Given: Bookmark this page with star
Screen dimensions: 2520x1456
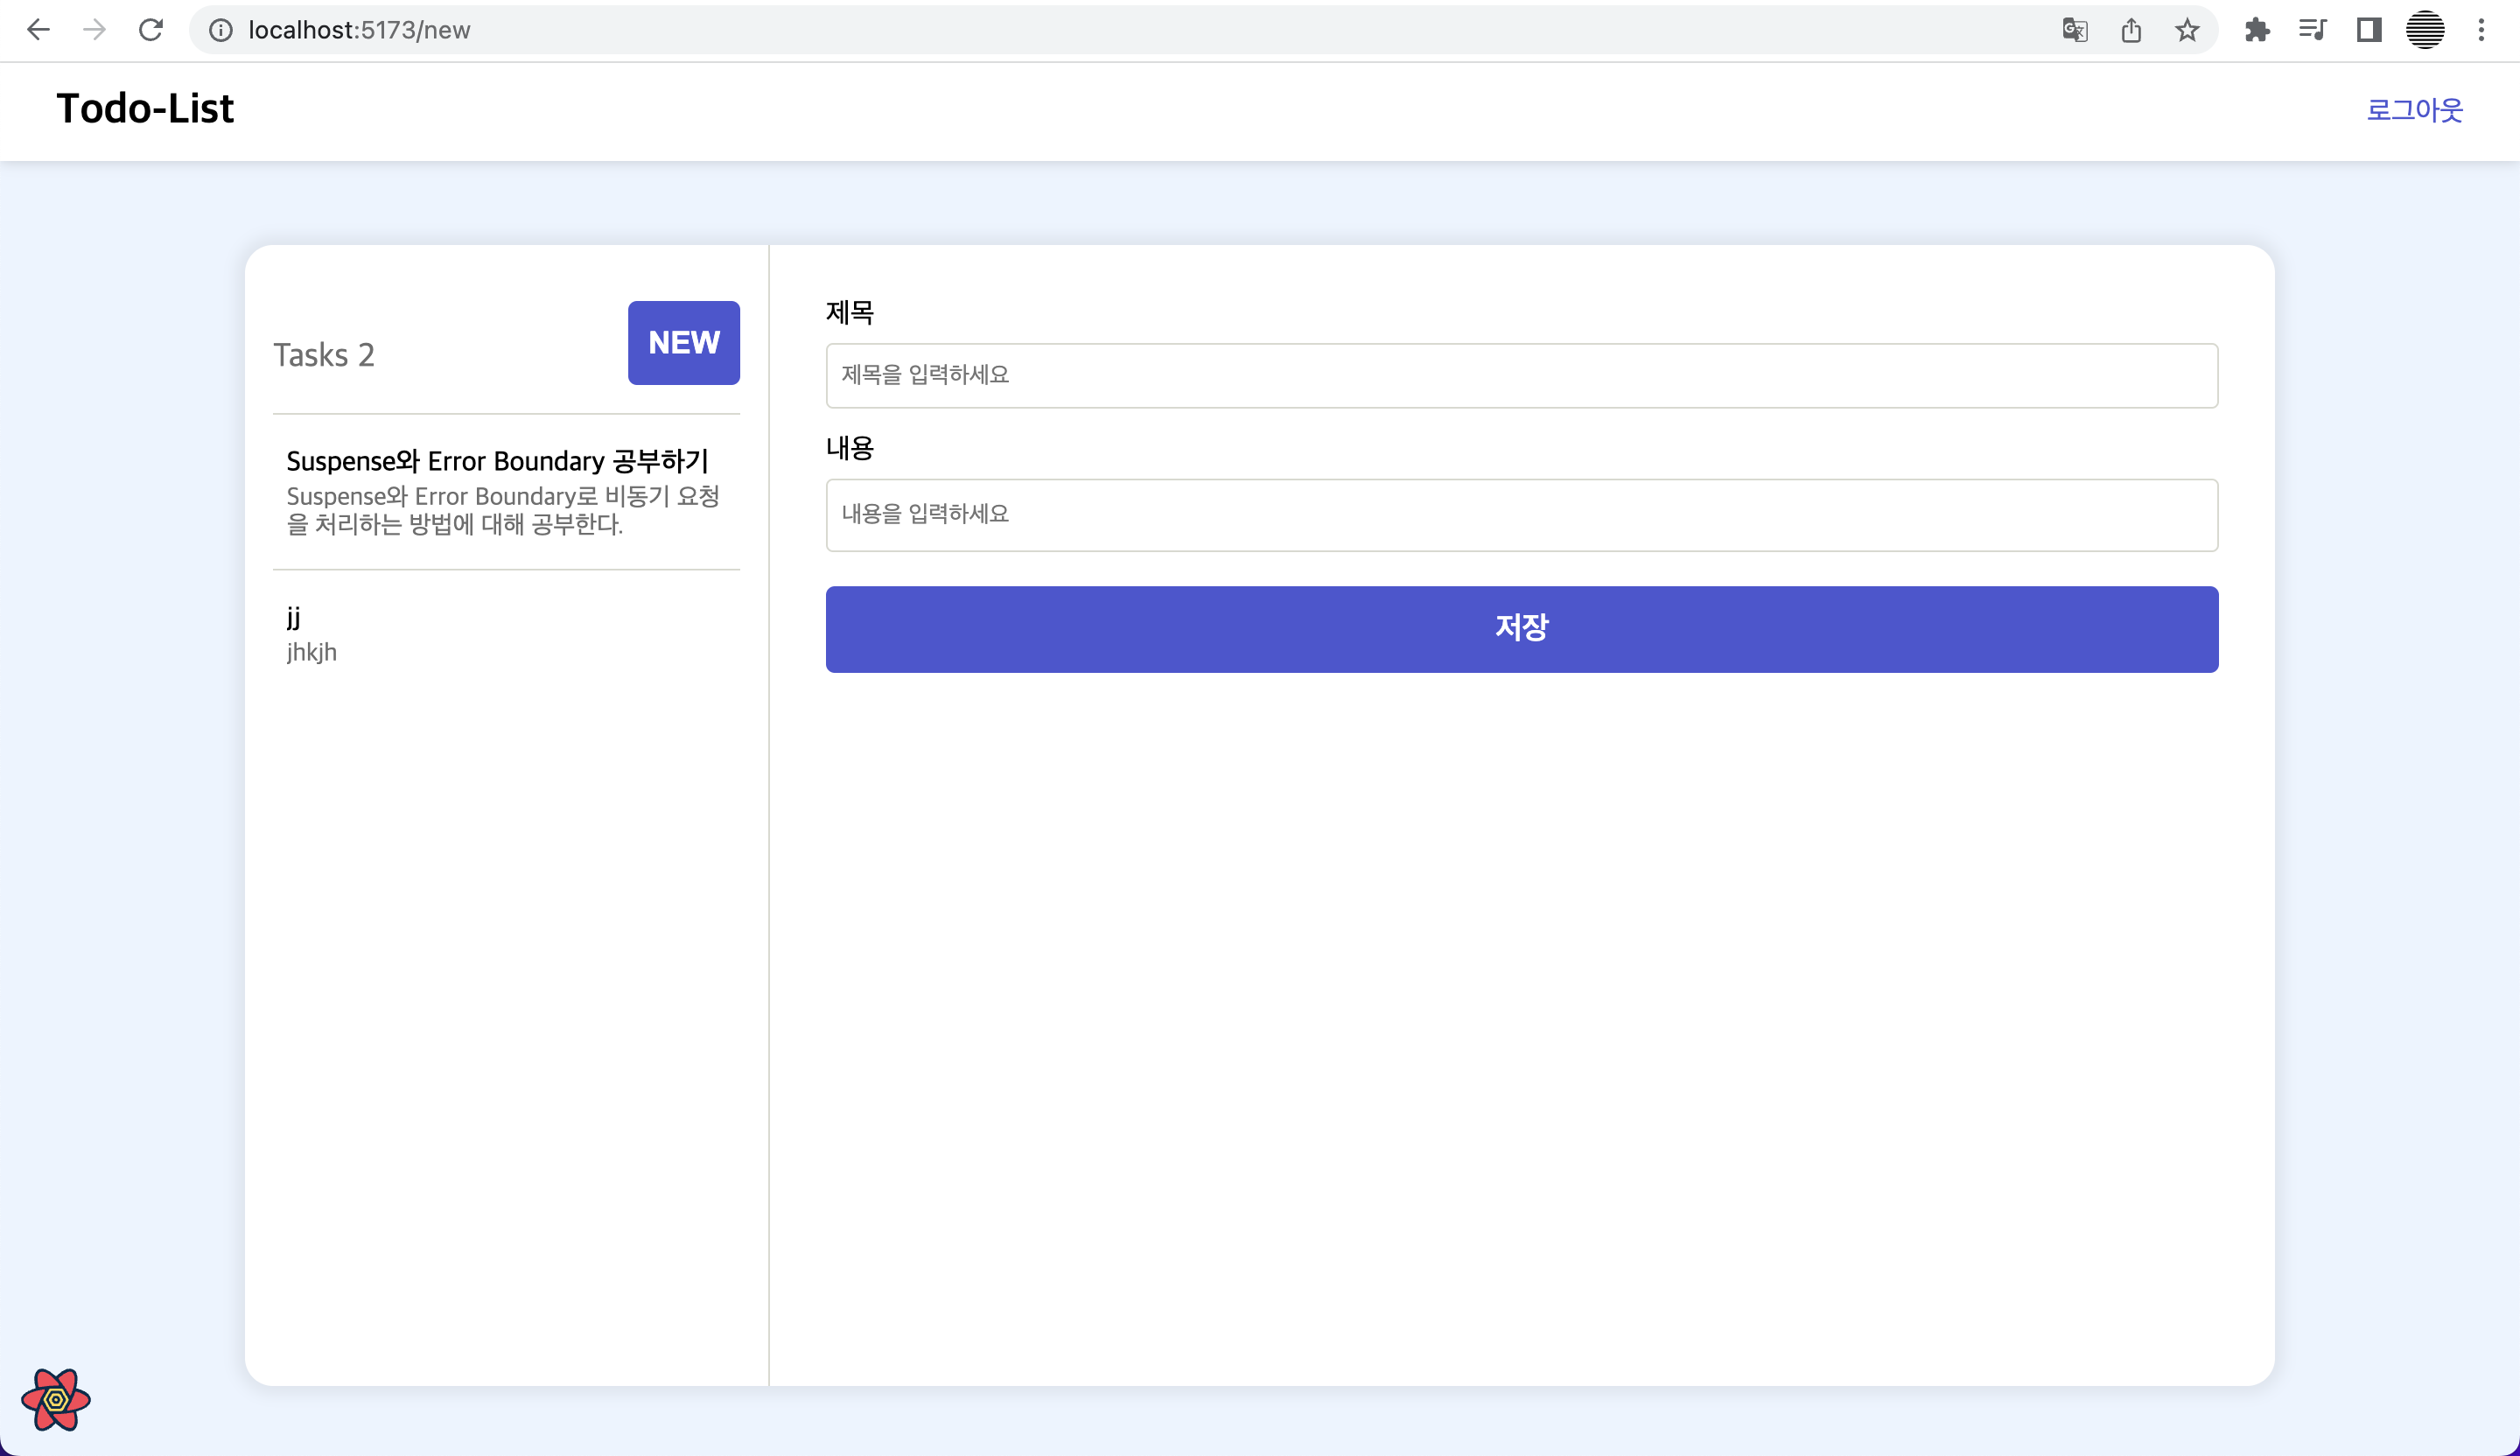Looking at the screenshot, I should pyautogui.click(x=2187, y=30).
